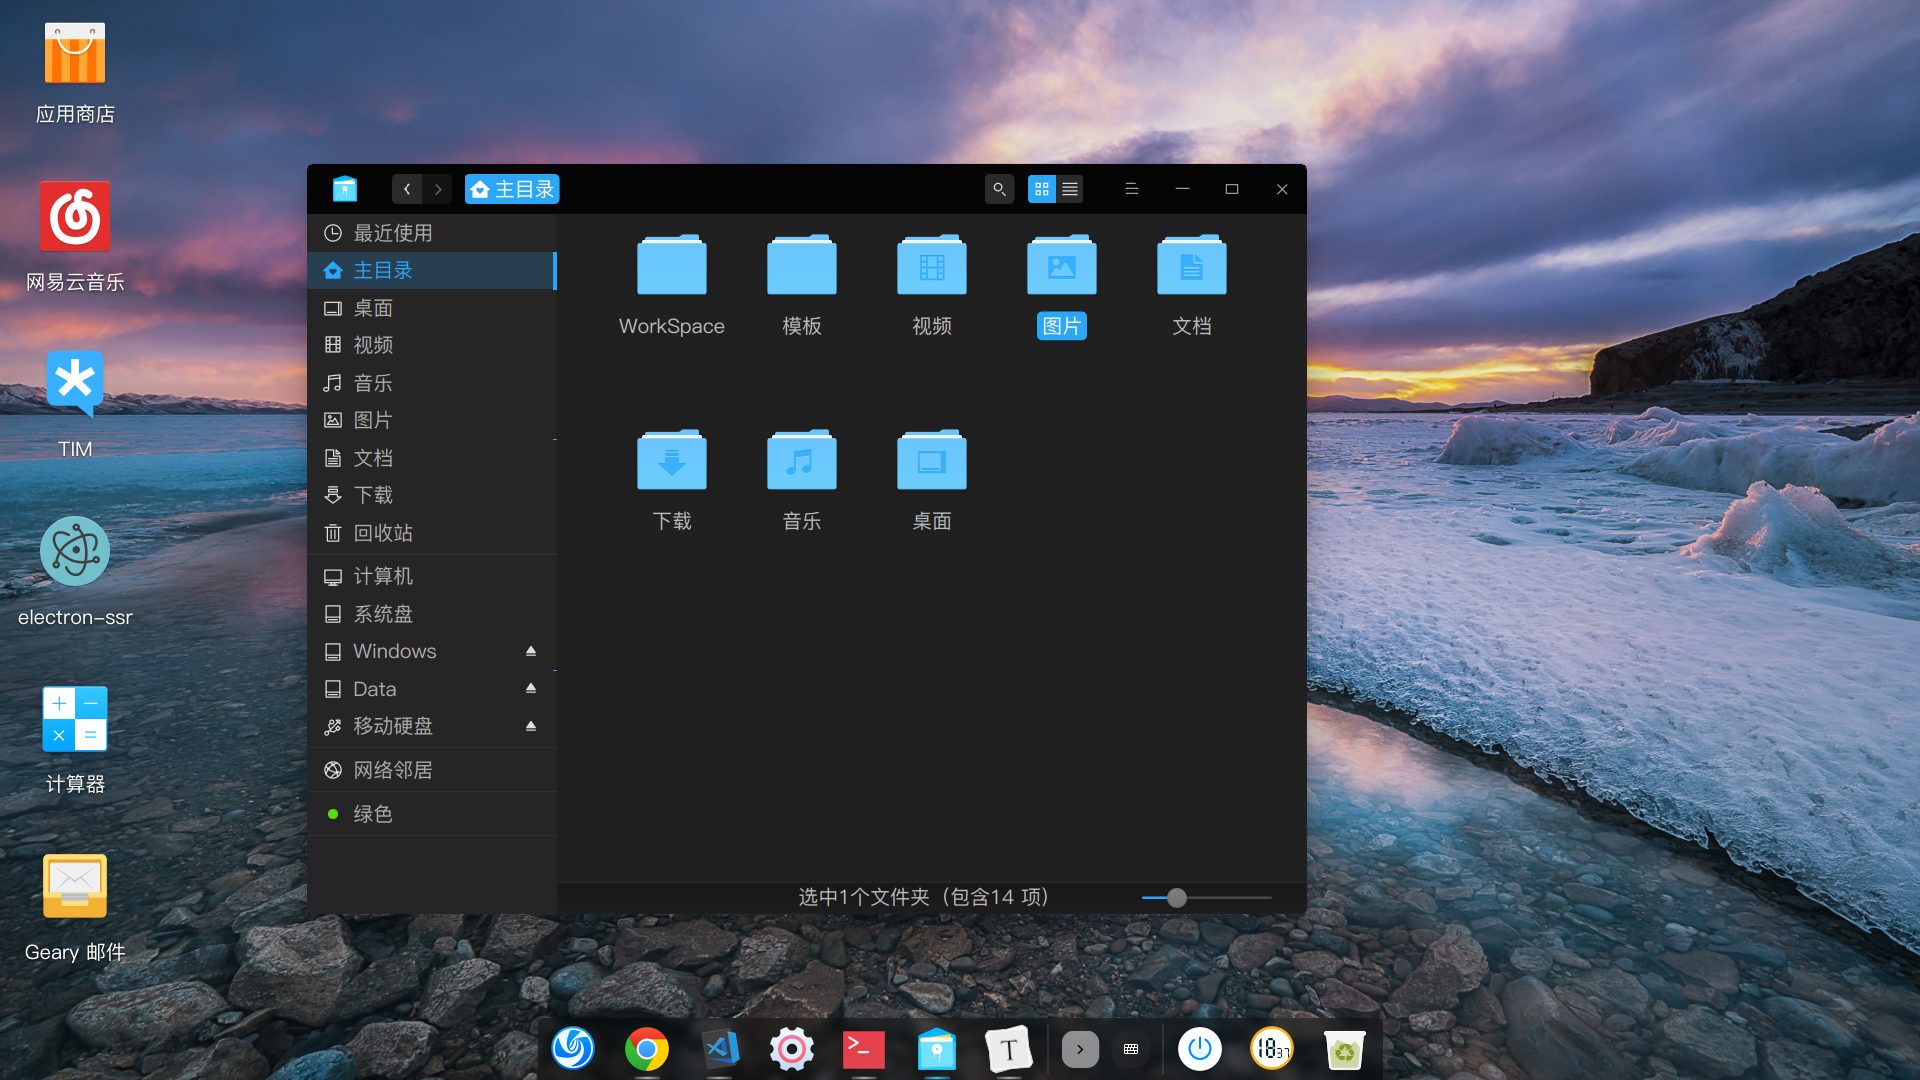Select 主目录 in sidebar
The image size is (1920, 1080).
tap(432, 270)
